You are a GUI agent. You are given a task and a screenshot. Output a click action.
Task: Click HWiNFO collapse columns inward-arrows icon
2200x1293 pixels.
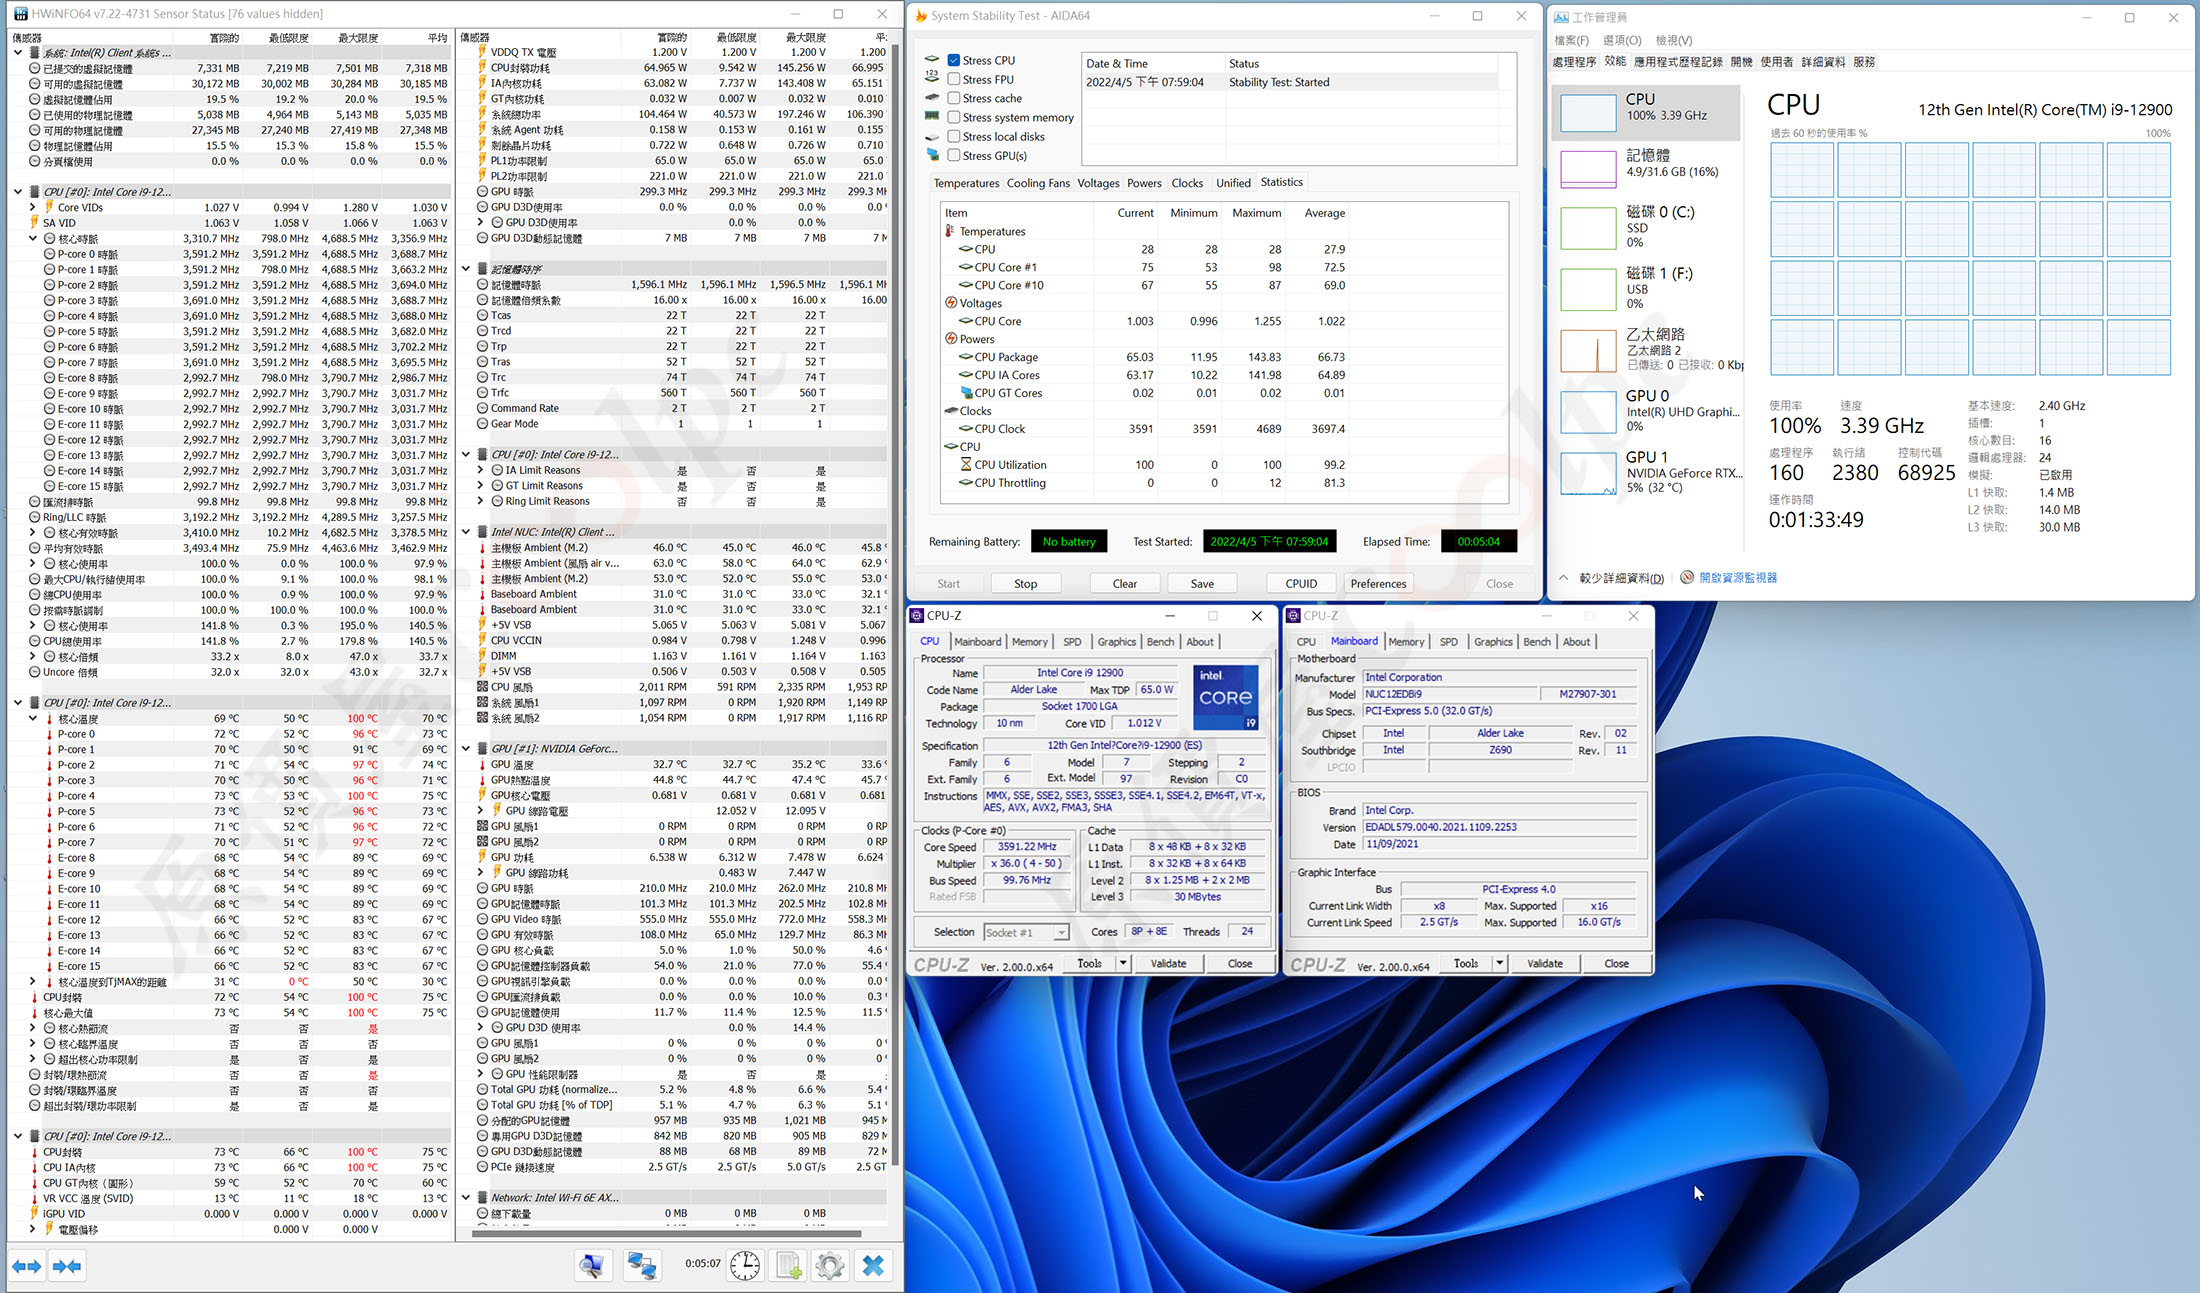coord(67,1266)
